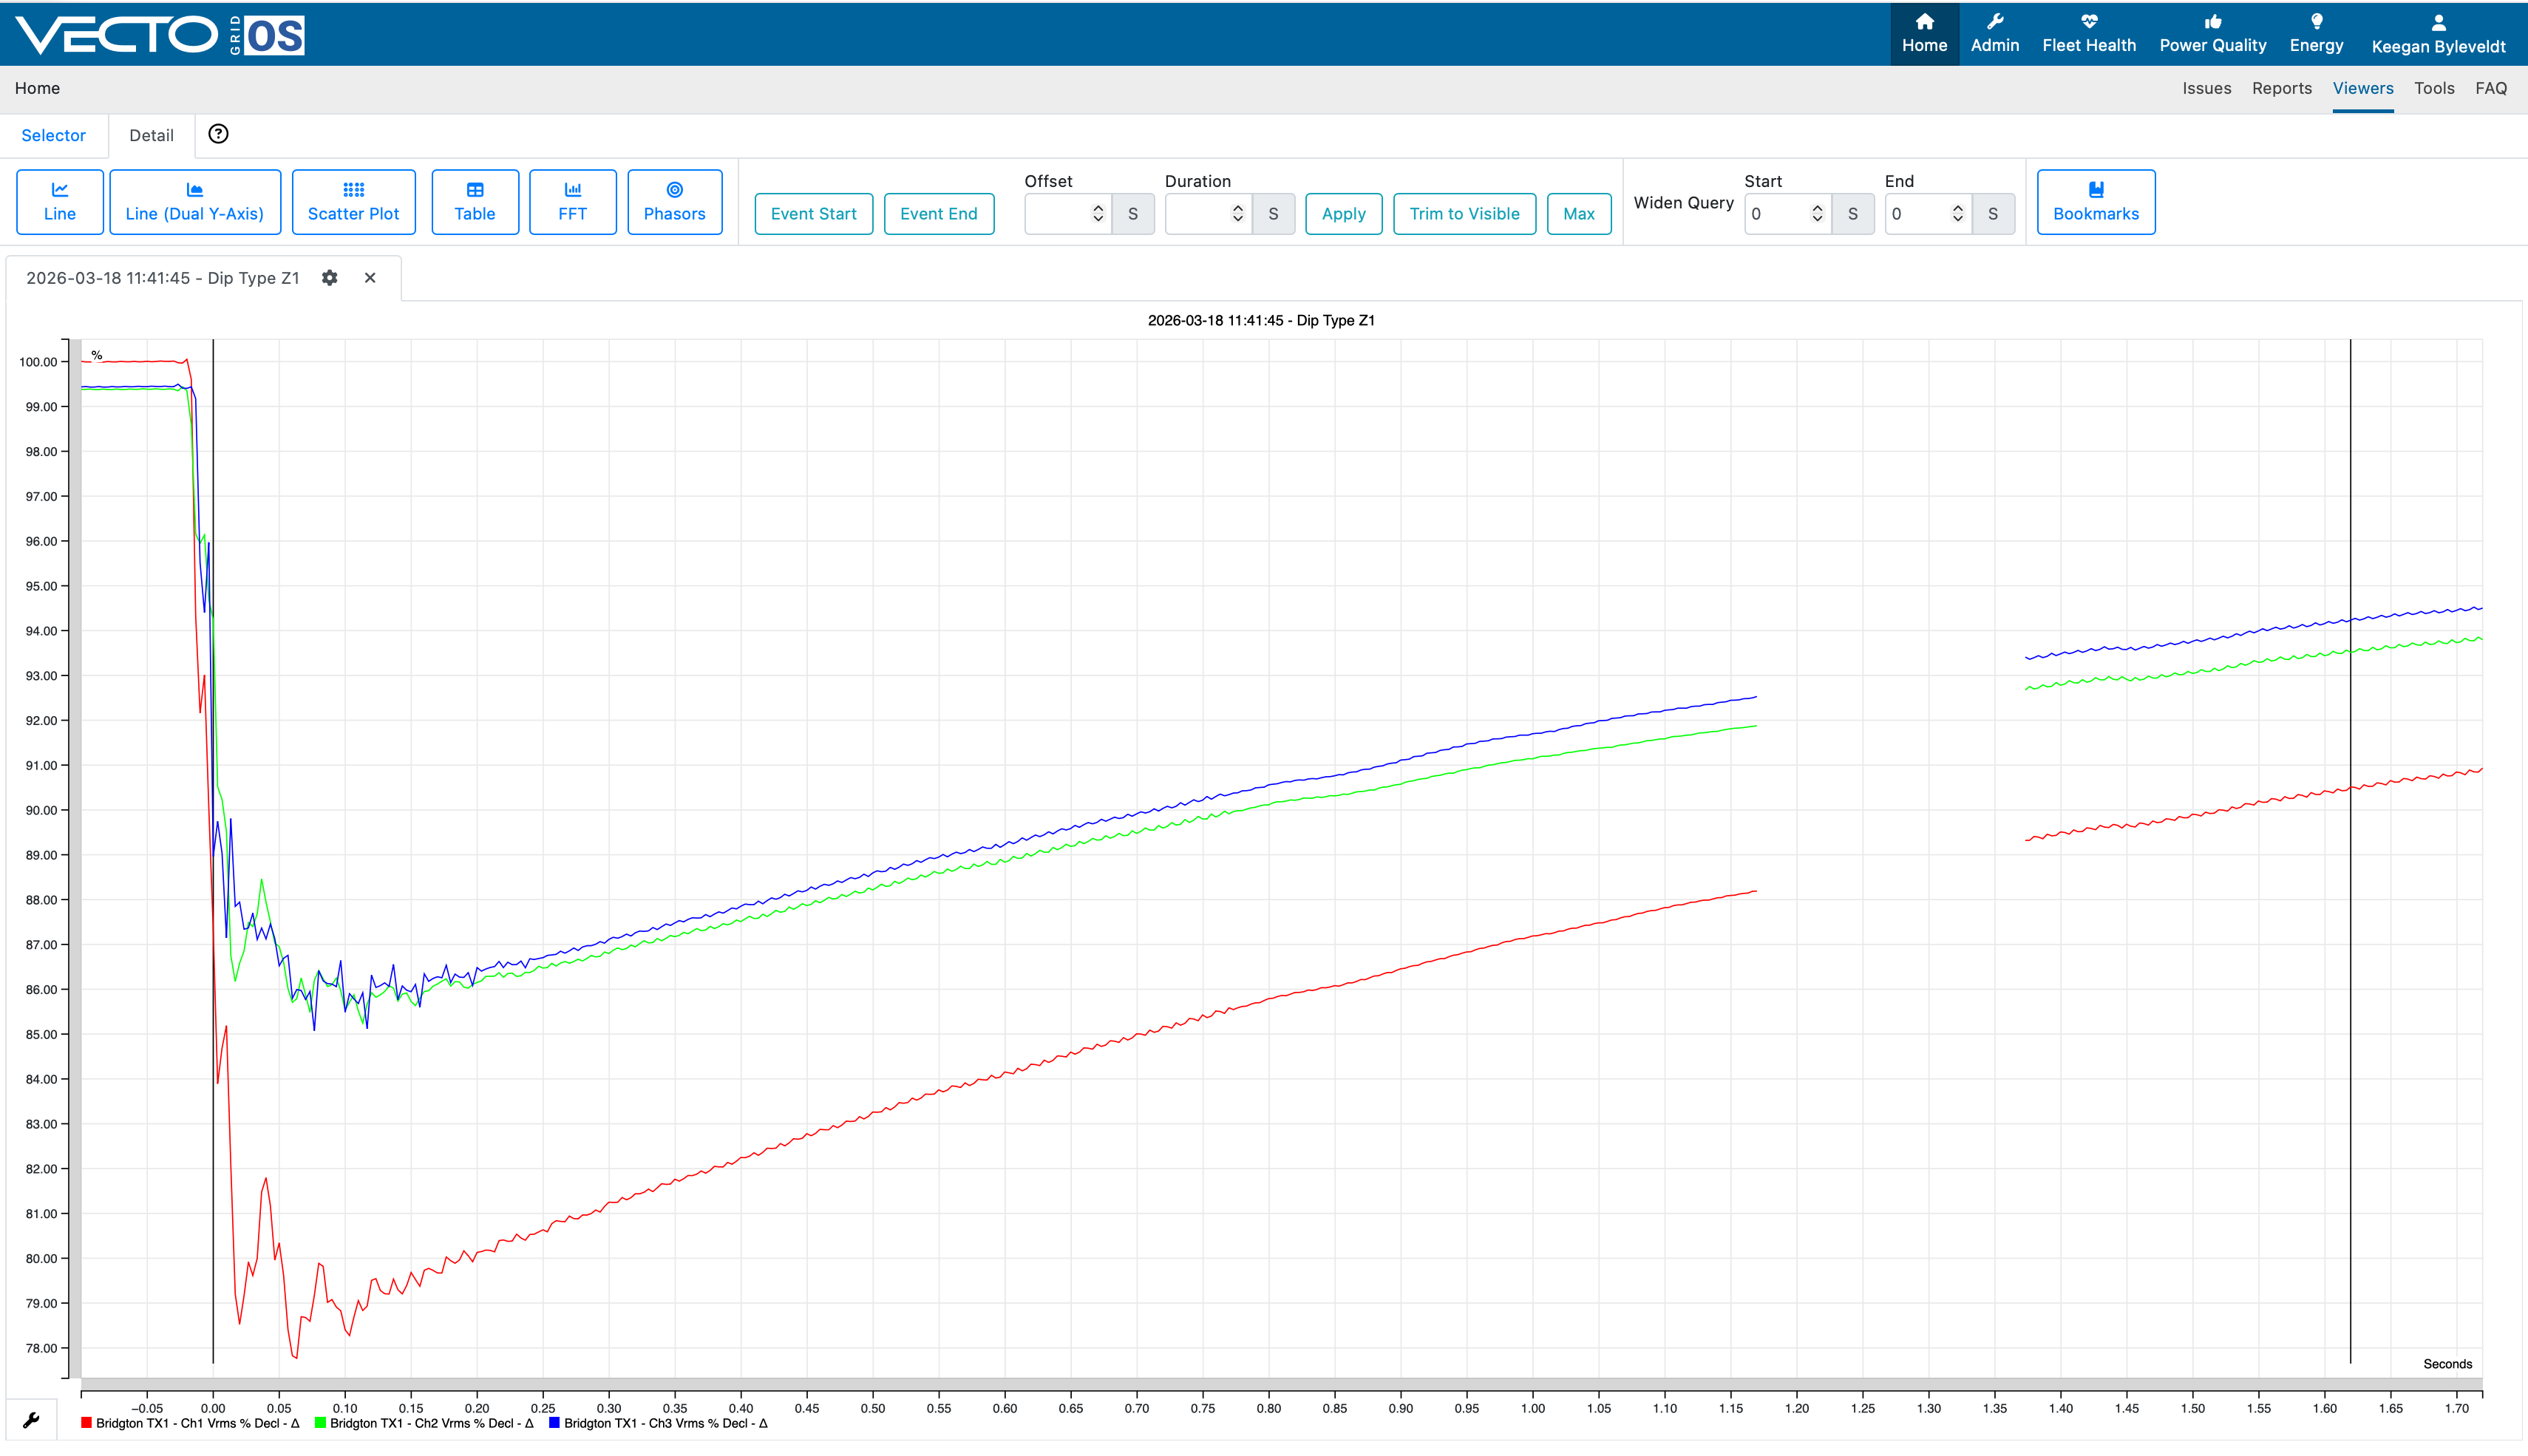Click Trim to Visible button

(x=1464, y=214)
